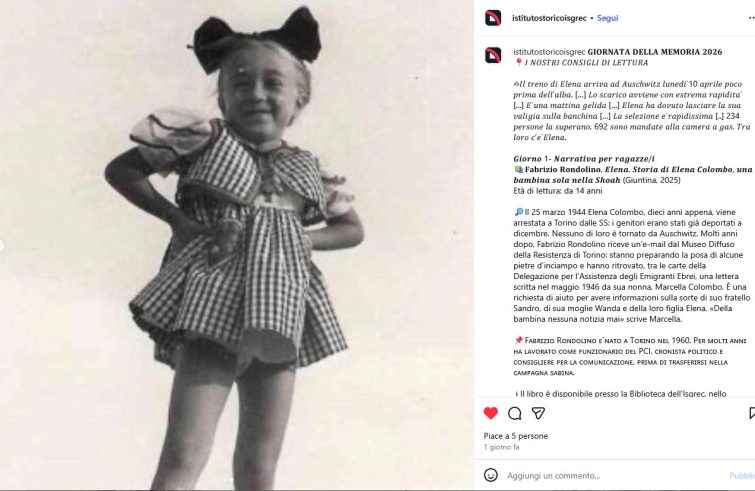Open the caption's istitutostoricoisgrec avatar
Viewport: 755px width, 491px height.
click(493, 55)
